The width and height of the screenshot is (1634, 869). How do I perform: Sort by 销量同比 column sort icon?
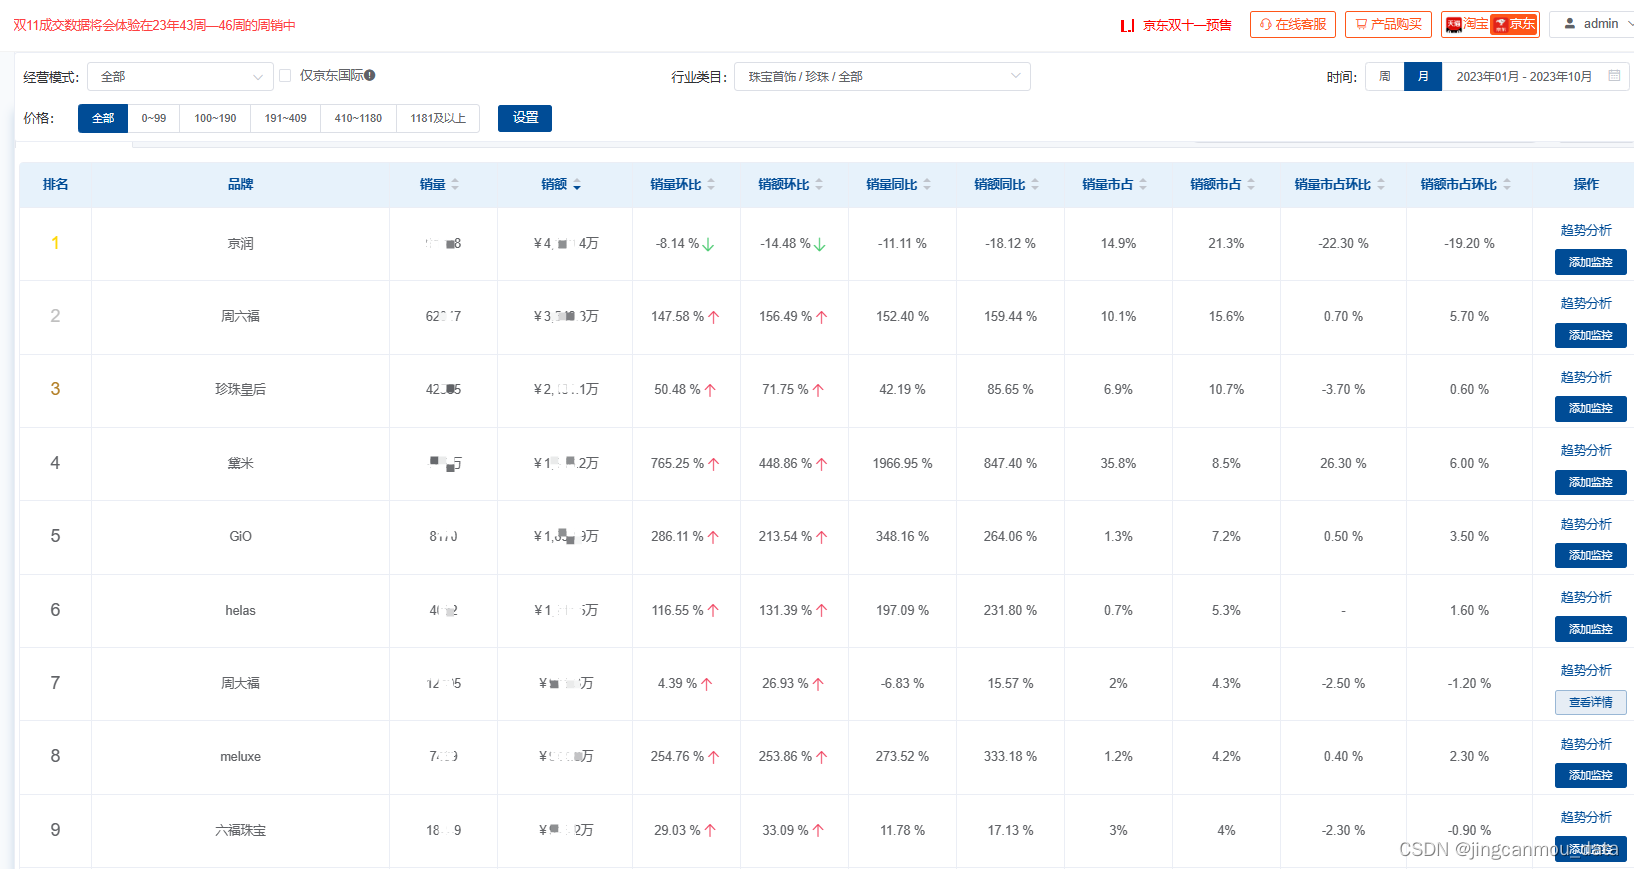click(x=927, y=184)
